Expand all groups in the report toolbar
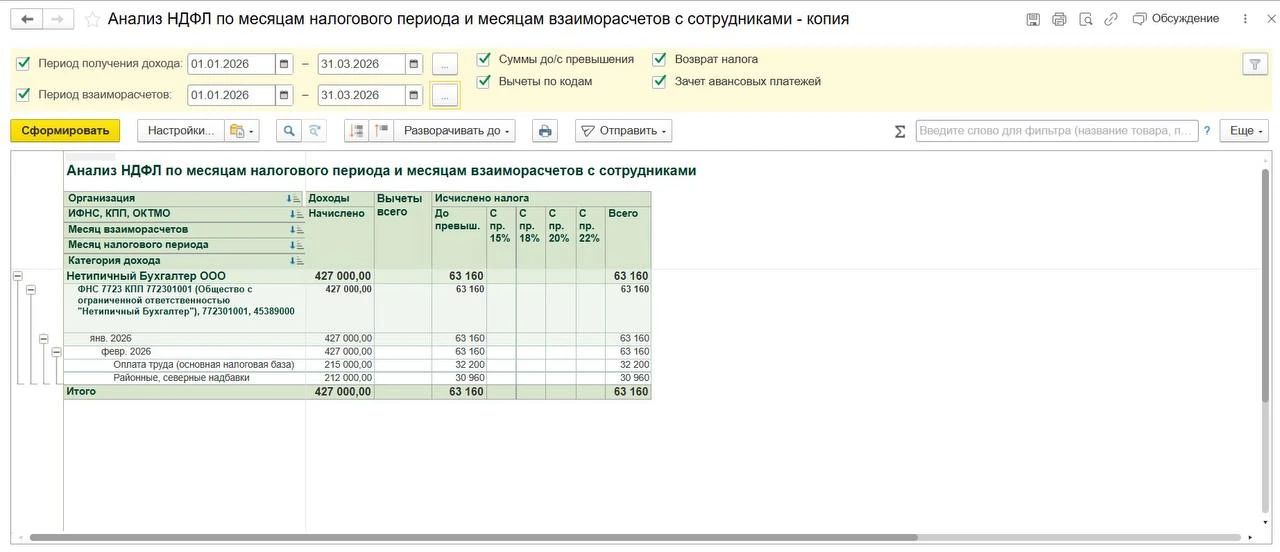 coord(381,130)
